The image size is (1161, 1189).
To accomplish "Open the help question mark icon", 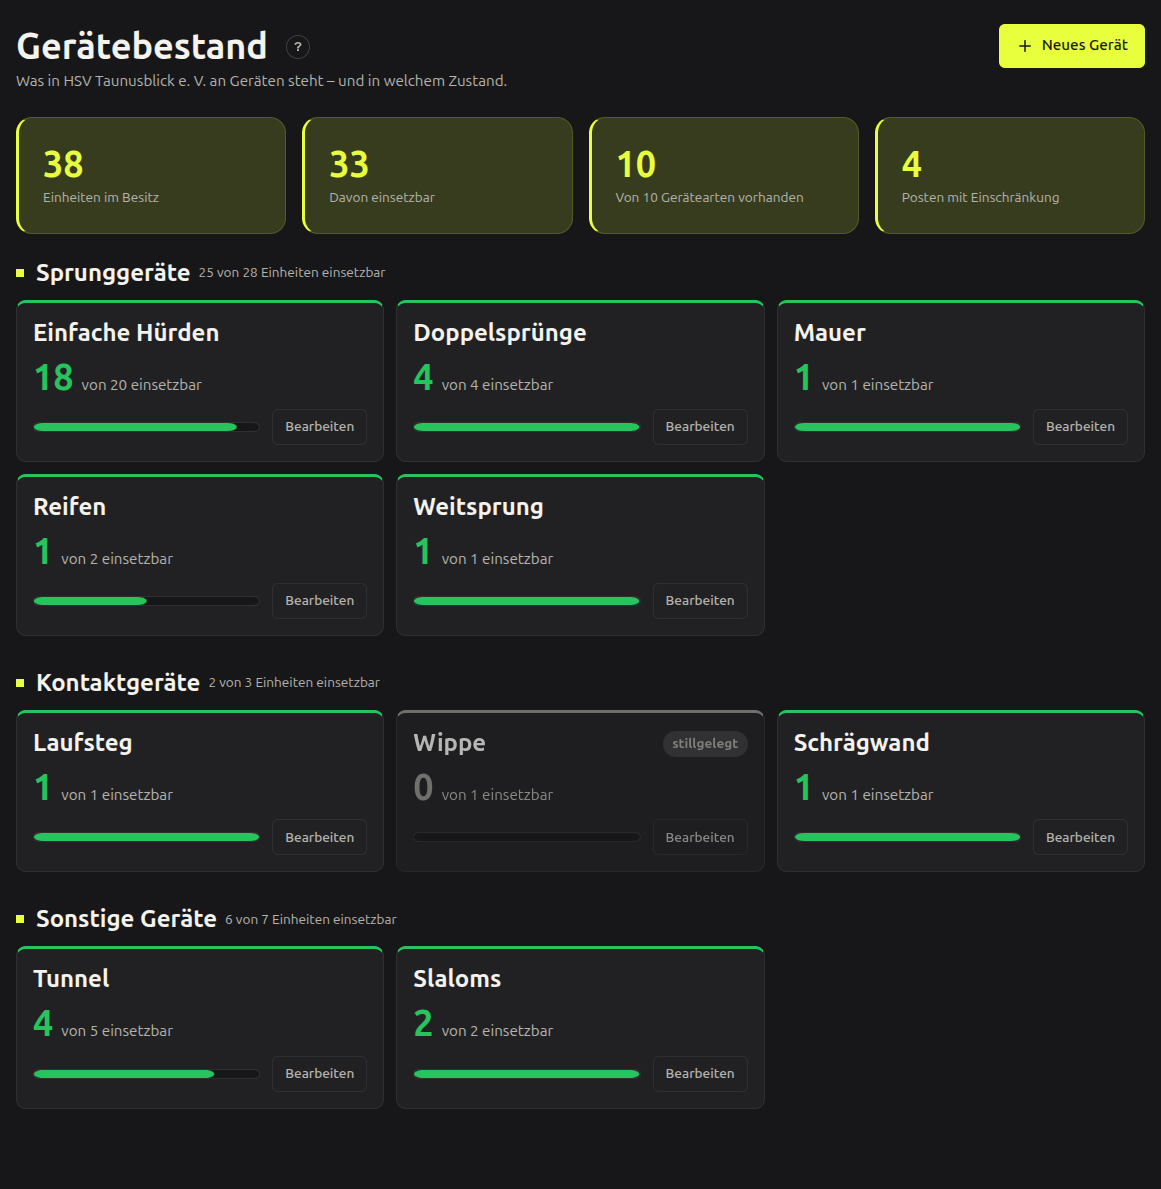I will point(298,47).
